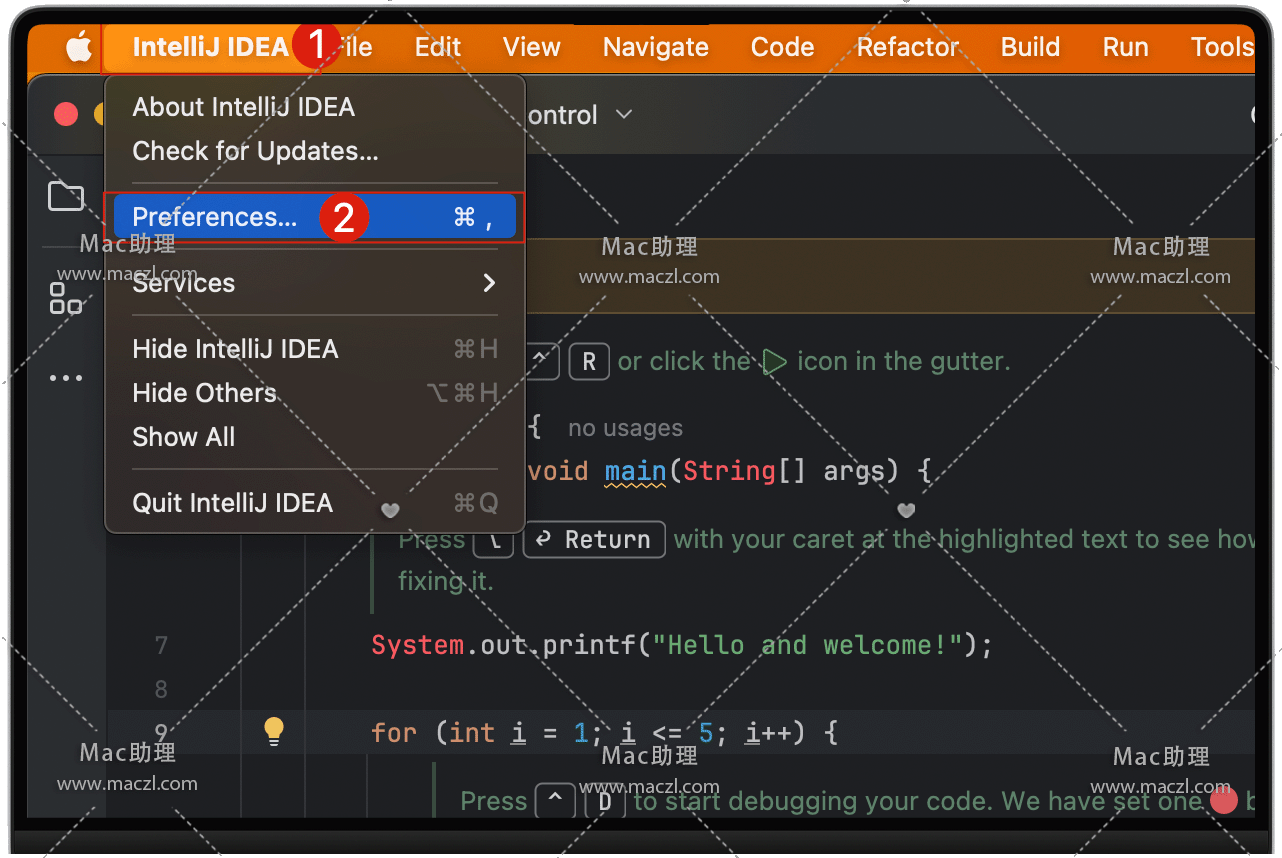This screenshot has height=858, width=1282.
Task: Click Check for Updates...
Action: (x=255, y=151)
